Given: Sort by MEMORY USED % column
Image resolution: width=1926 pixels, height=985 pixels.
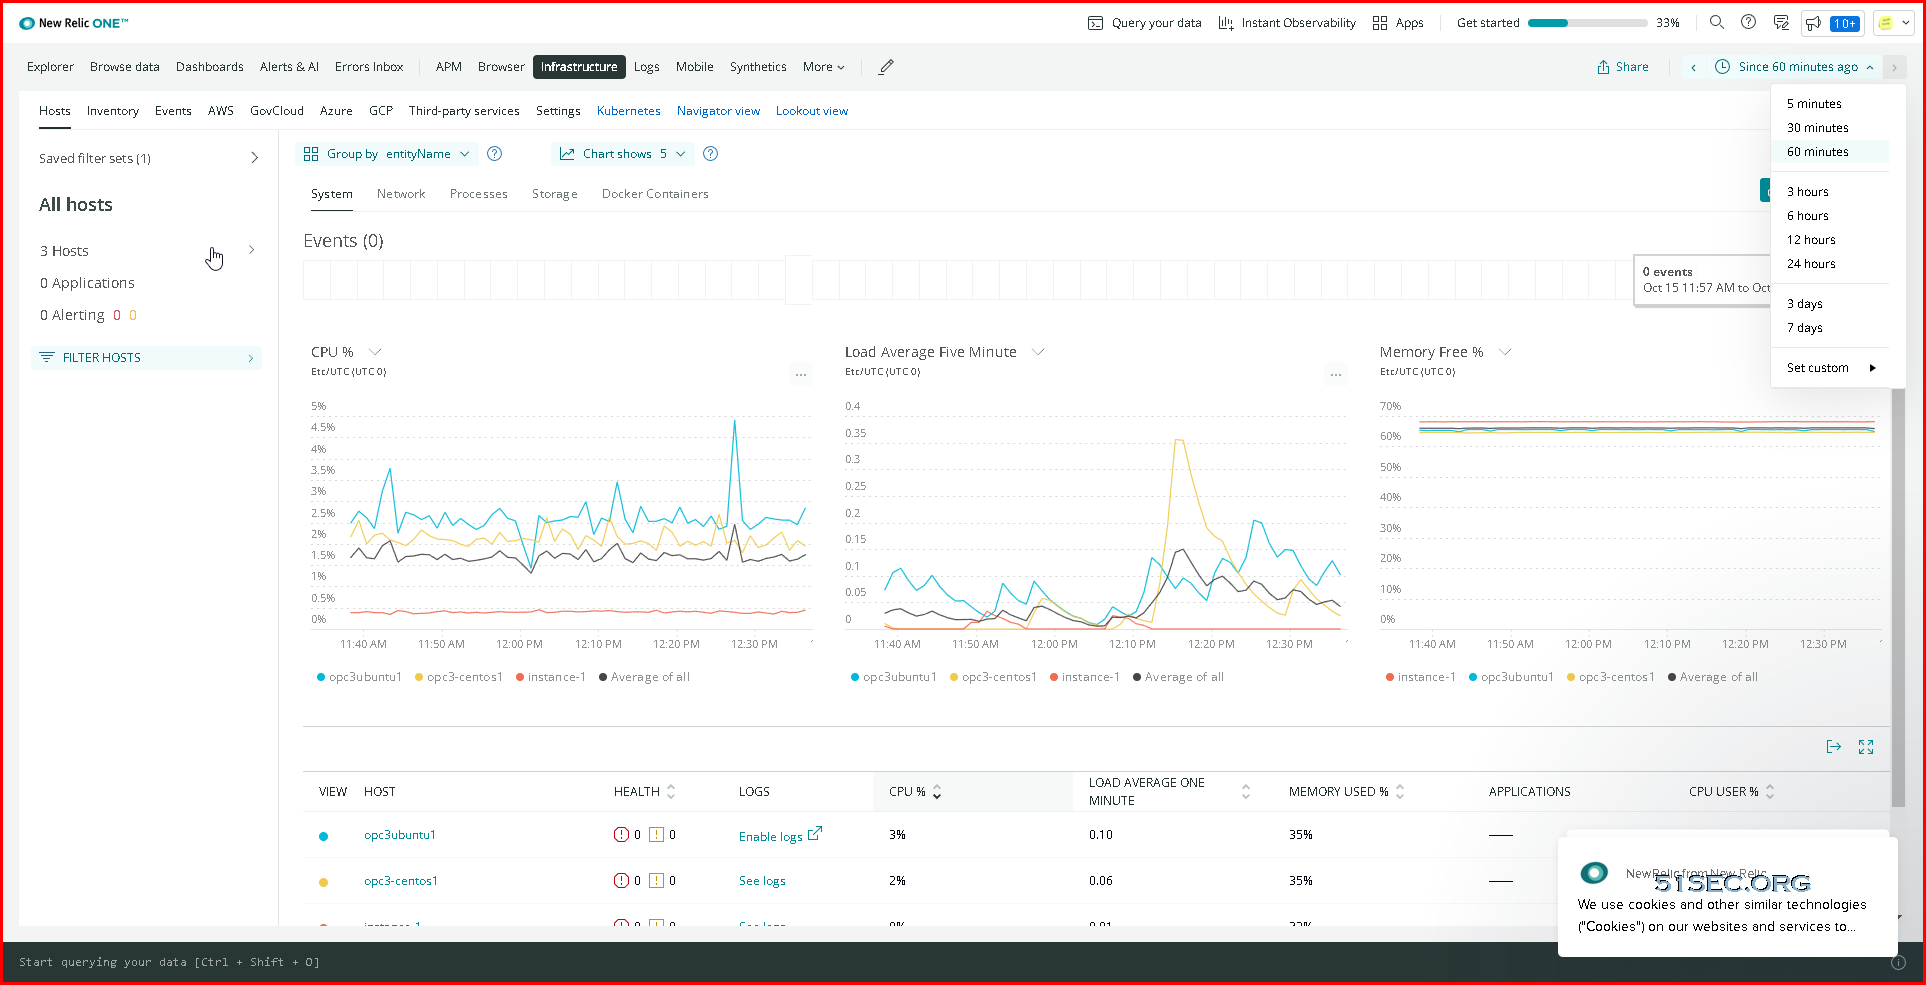Looking at the screenshot, I should point(1400,791).
